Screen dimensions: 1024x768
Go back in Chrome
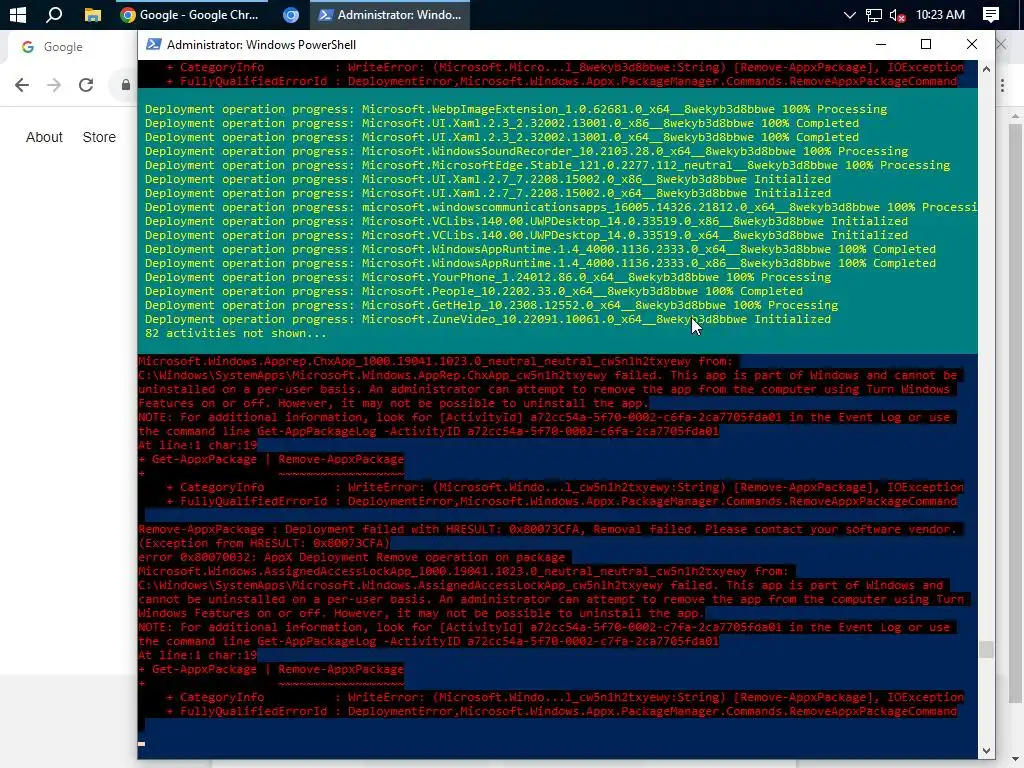click(x=22, y=85)
